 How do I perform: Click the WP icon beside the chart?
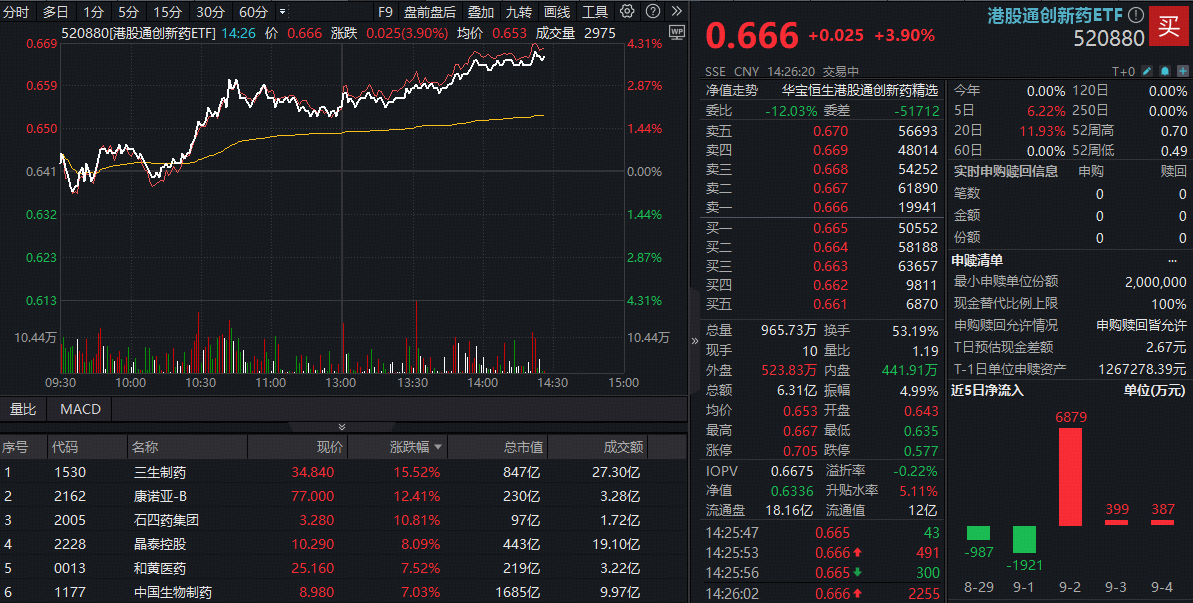click(x=677, y=32)
